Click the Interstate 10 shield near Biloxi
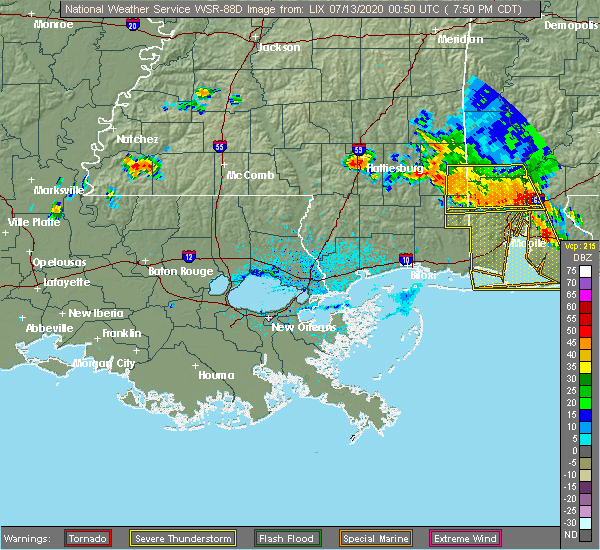Viewport: 600px width, 550px height. pyautogui.click(x=406, y=259)
